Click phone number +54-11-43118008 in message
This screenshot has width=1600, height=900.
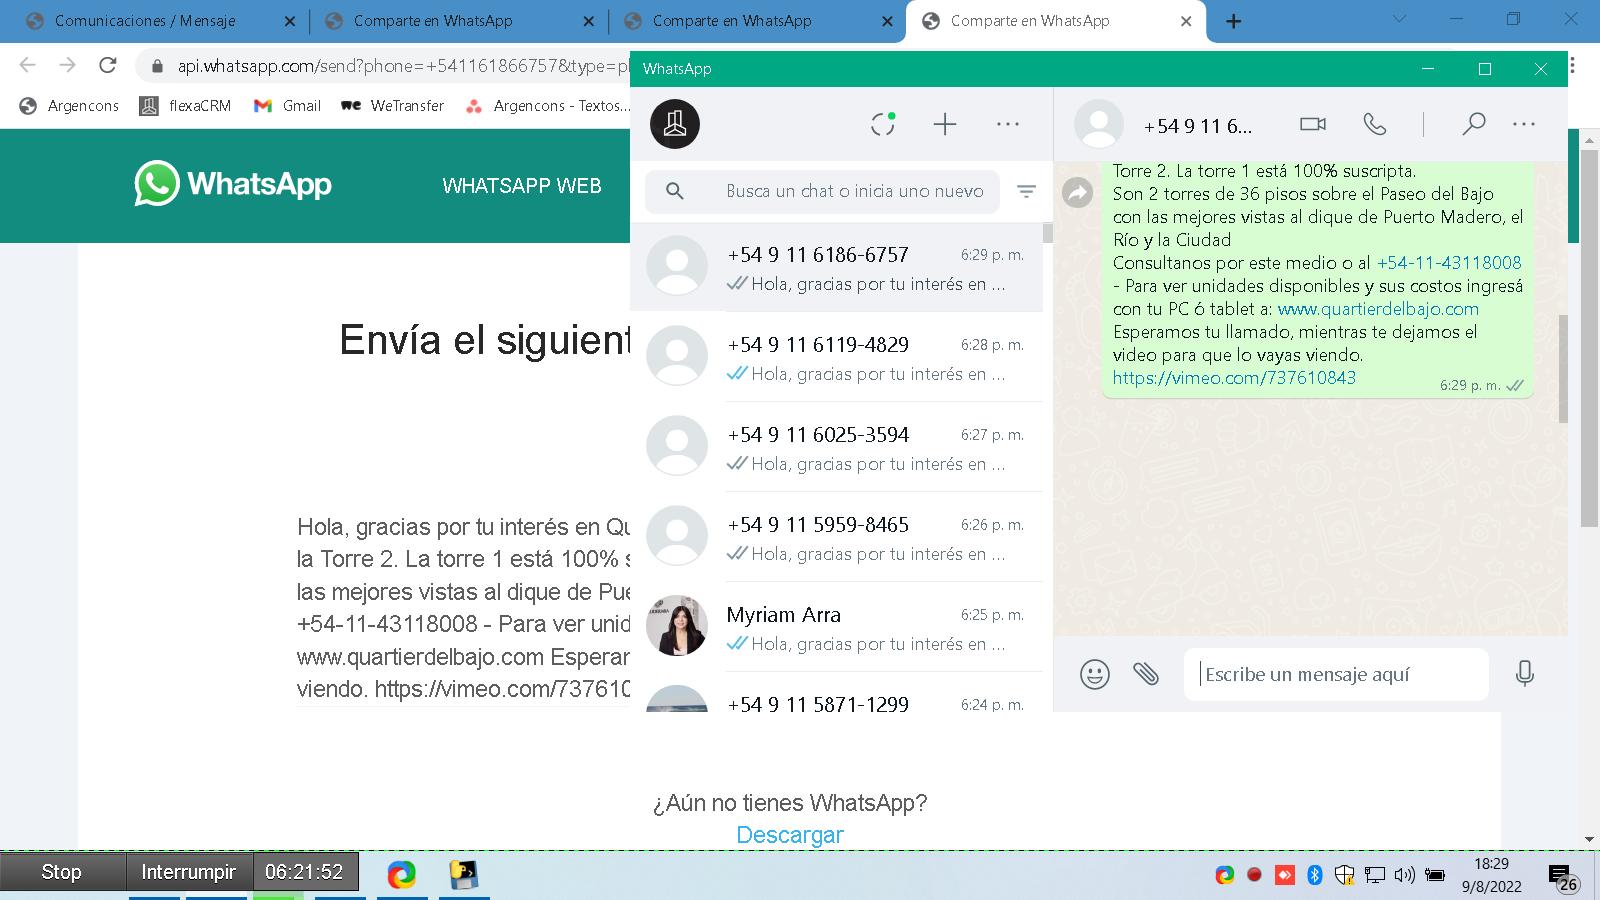click(1449, 263)
